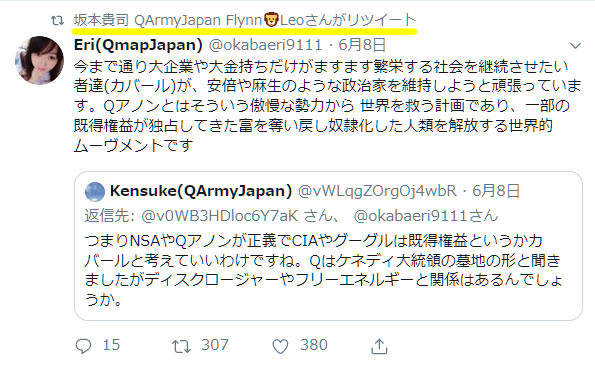
Task: Open Eri(QmapJapan) display name link
Action: pyautogui.click(x=138, y=45)
